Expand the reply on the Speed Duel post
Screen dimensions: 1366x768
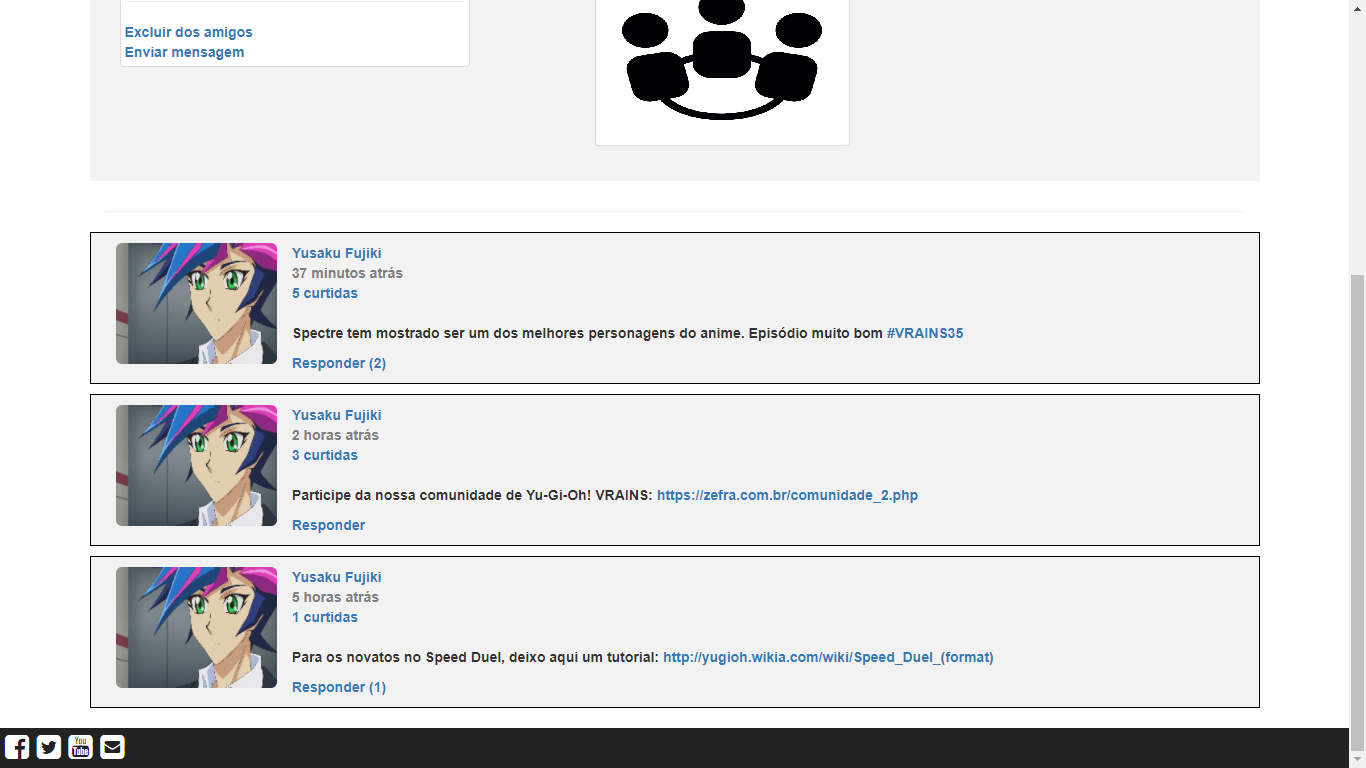click(339, 686)
